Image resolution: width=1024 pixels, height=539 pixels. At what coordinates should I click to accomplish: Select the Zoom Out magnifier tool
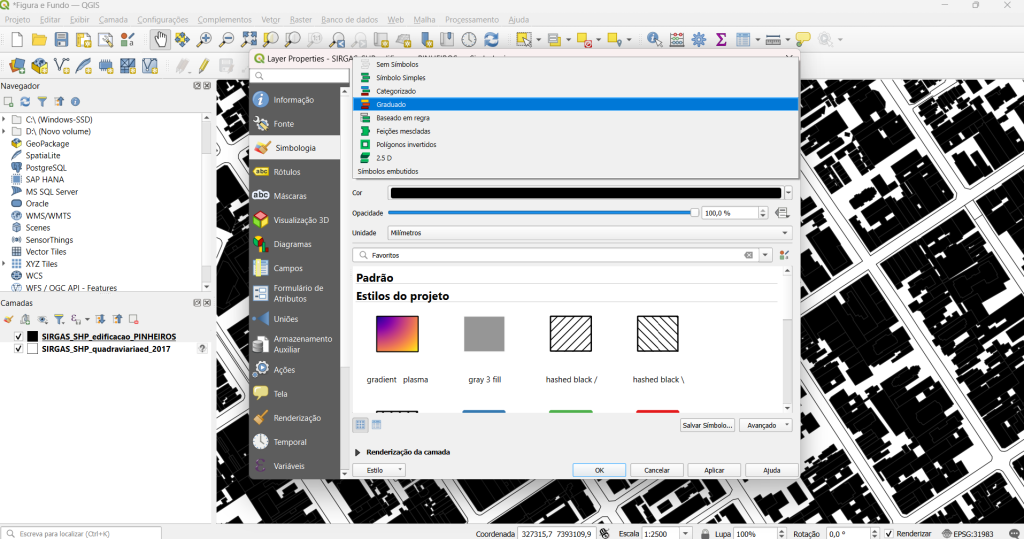(x=226, y=40)
